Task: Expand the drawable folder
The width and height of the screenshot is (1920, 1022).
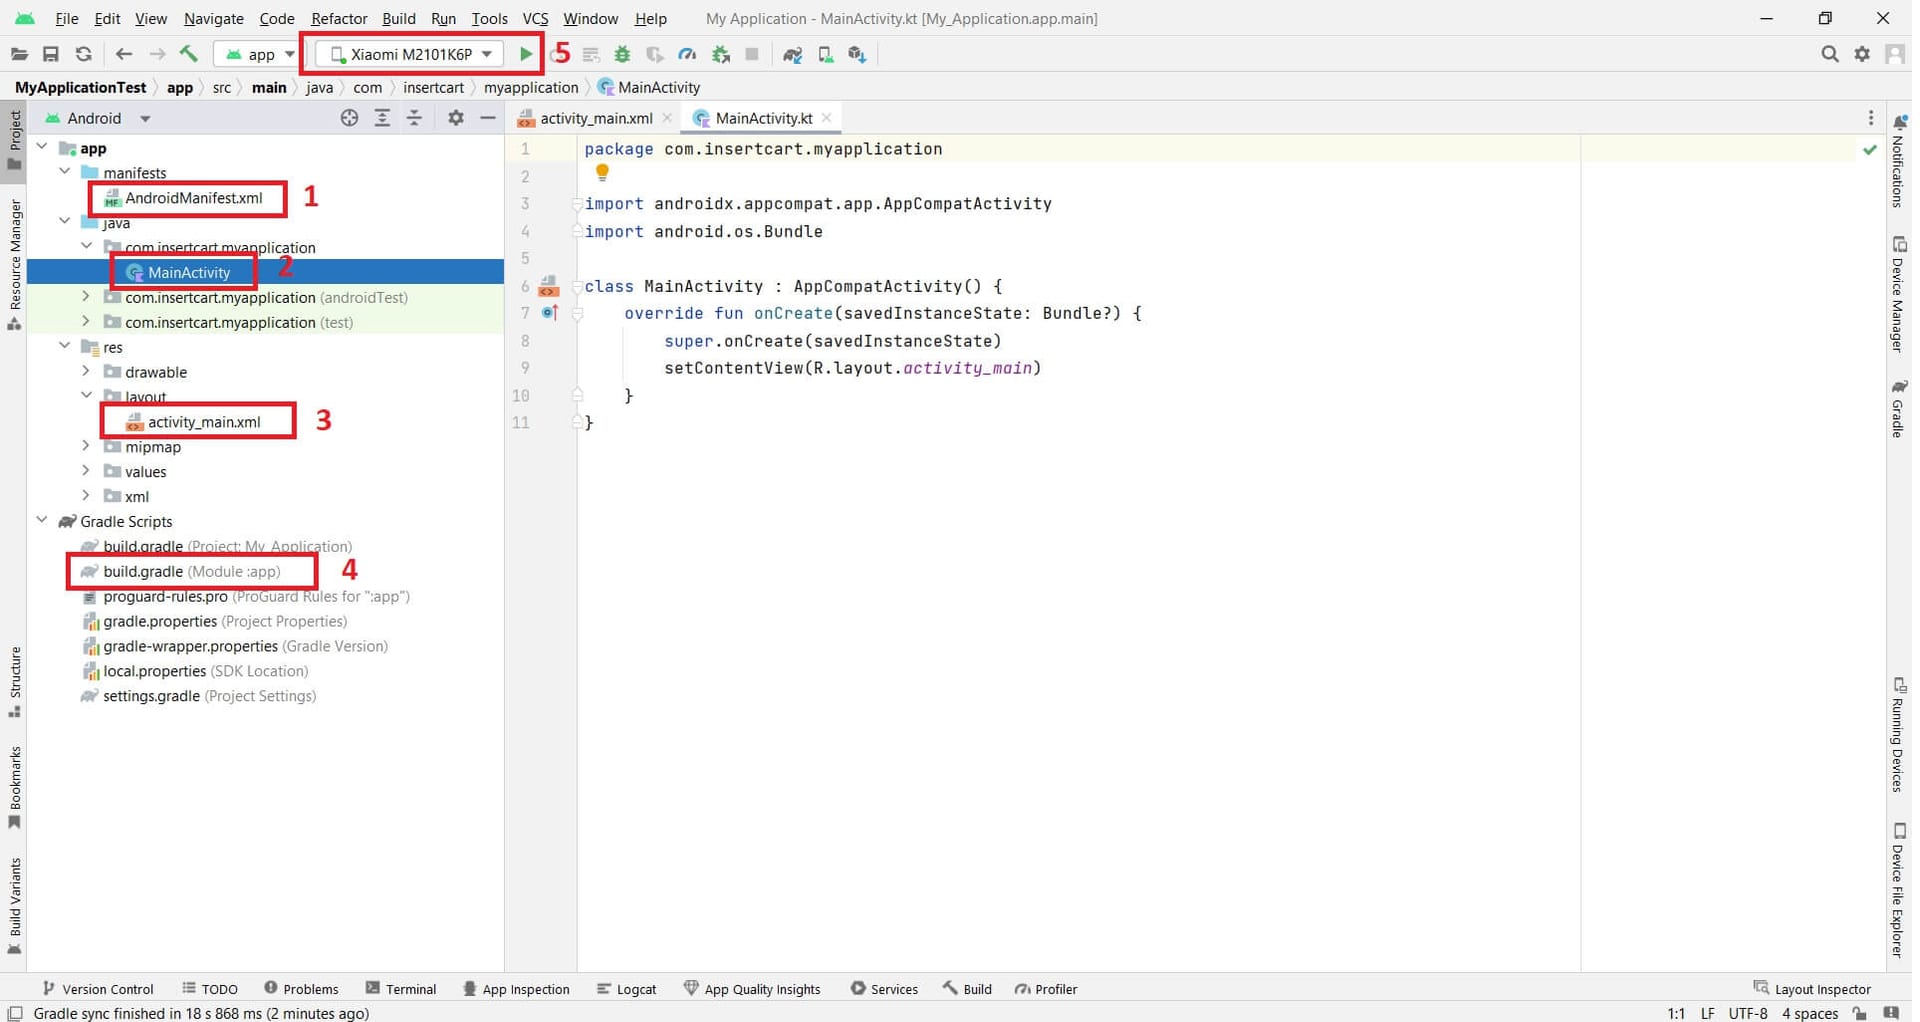Action: pyautogui.click(x=86, y=371)
